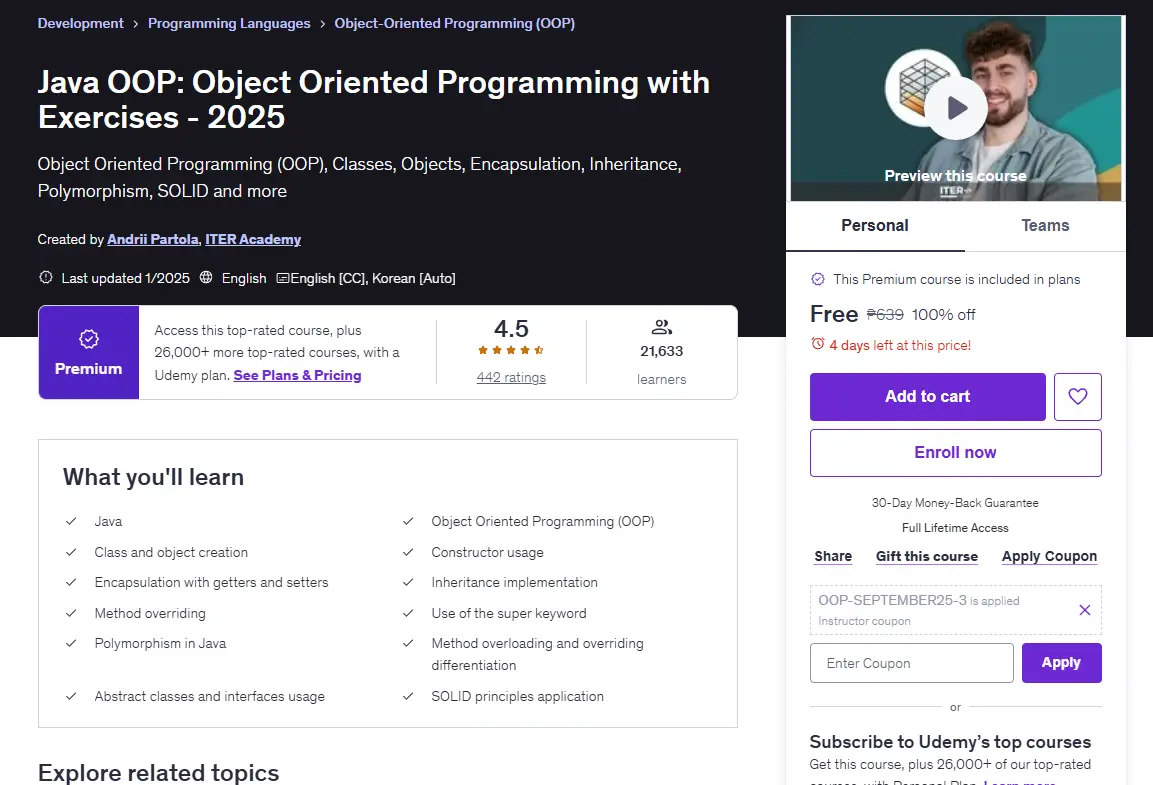Click the Enroll now button

point(955,453)
